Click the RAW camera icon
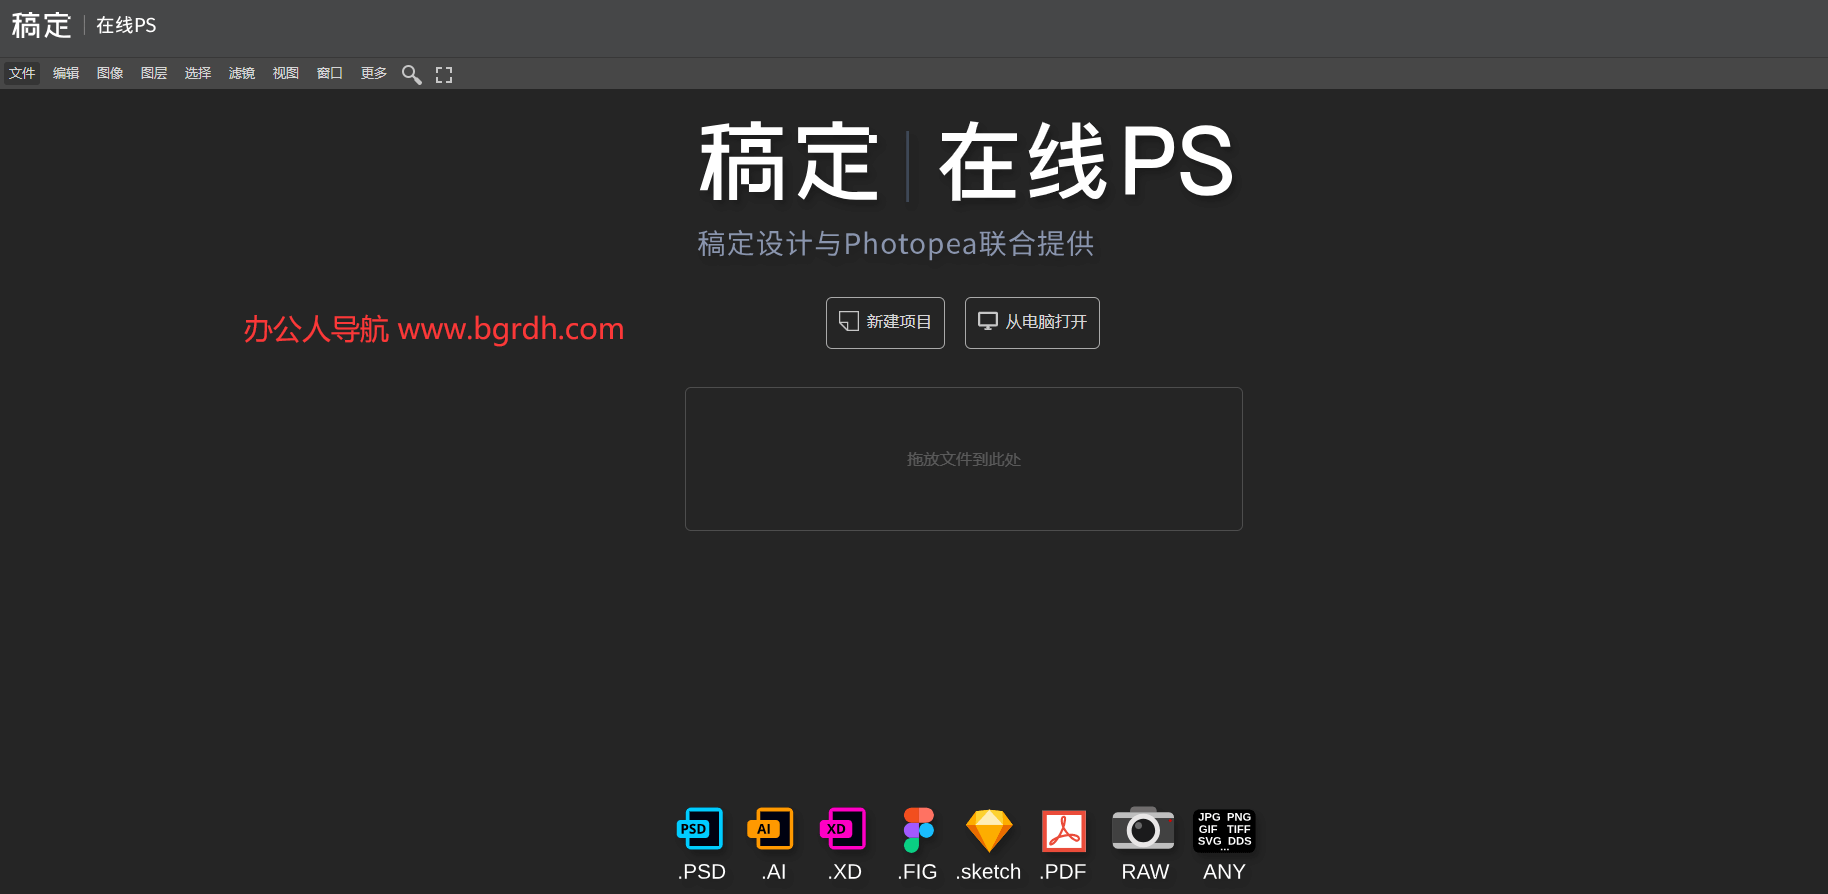 (x=1143, y=829)
